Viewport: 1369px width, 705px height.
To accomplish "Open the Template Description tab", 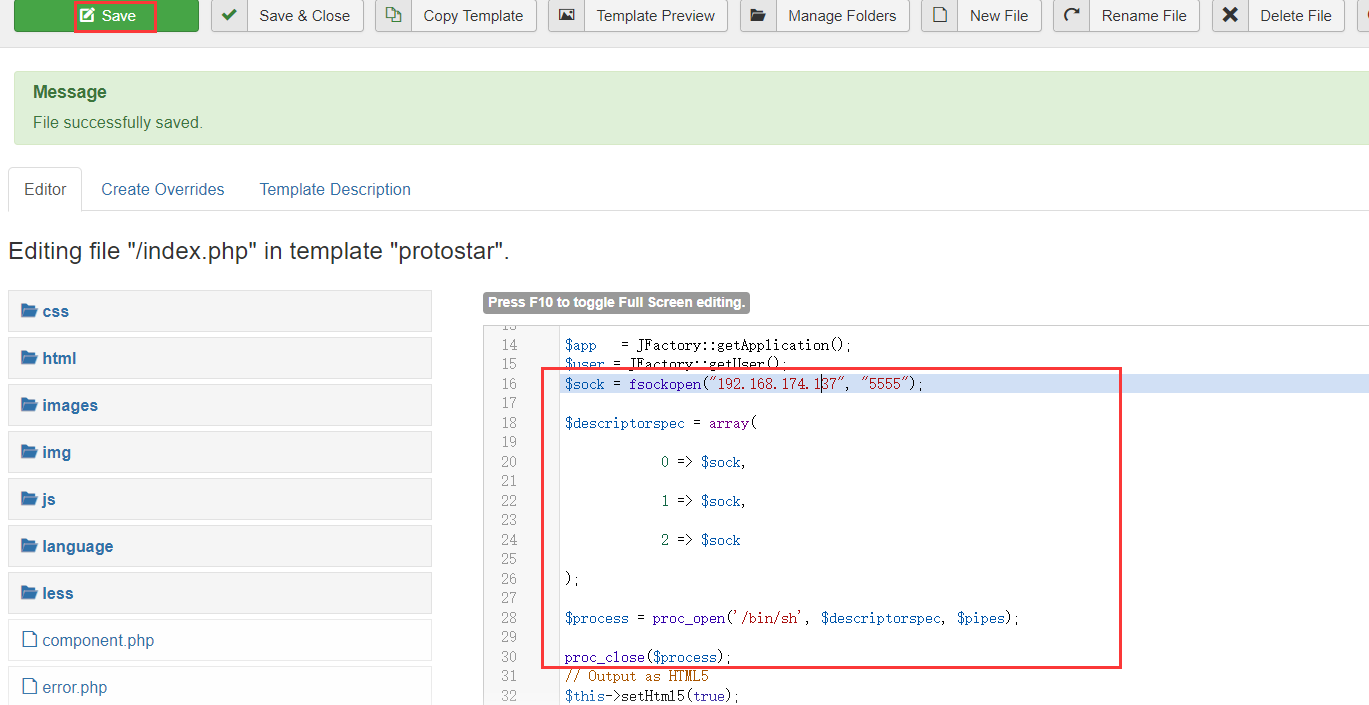I will (x=335, y=189).
